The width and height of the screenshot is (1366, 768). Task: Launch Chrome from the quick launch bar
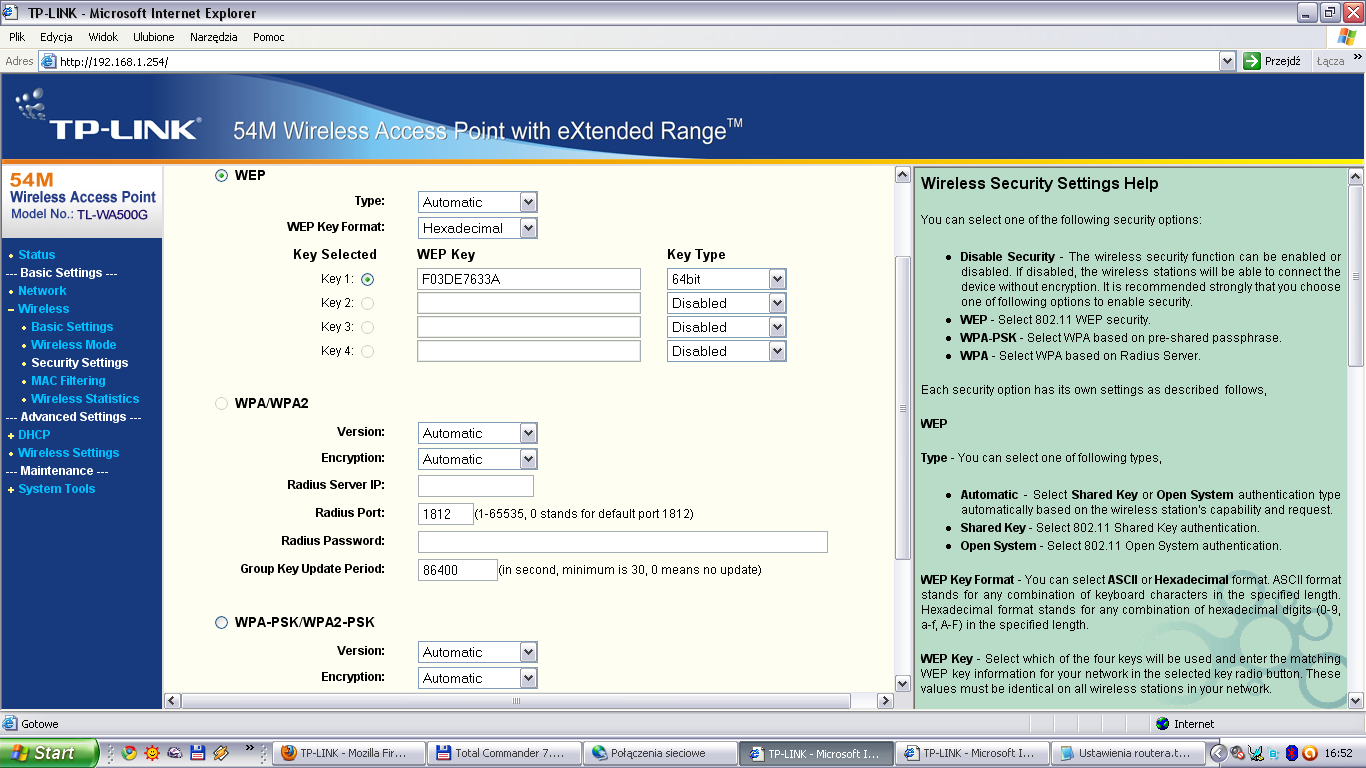click(x=129, y=753)
